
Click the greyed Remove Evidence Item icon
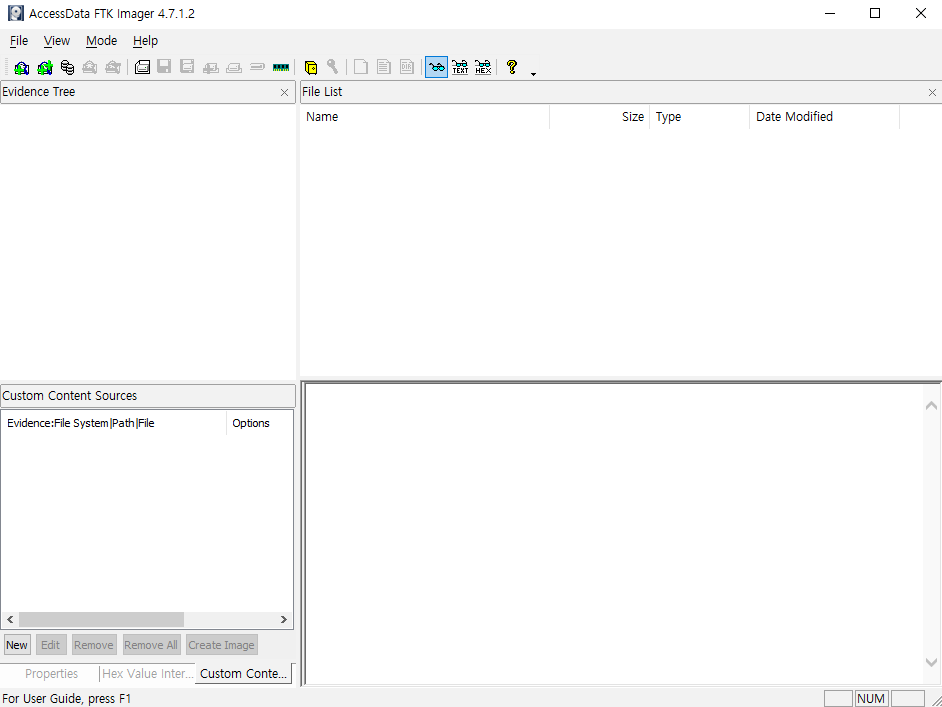tap(90, 67)
